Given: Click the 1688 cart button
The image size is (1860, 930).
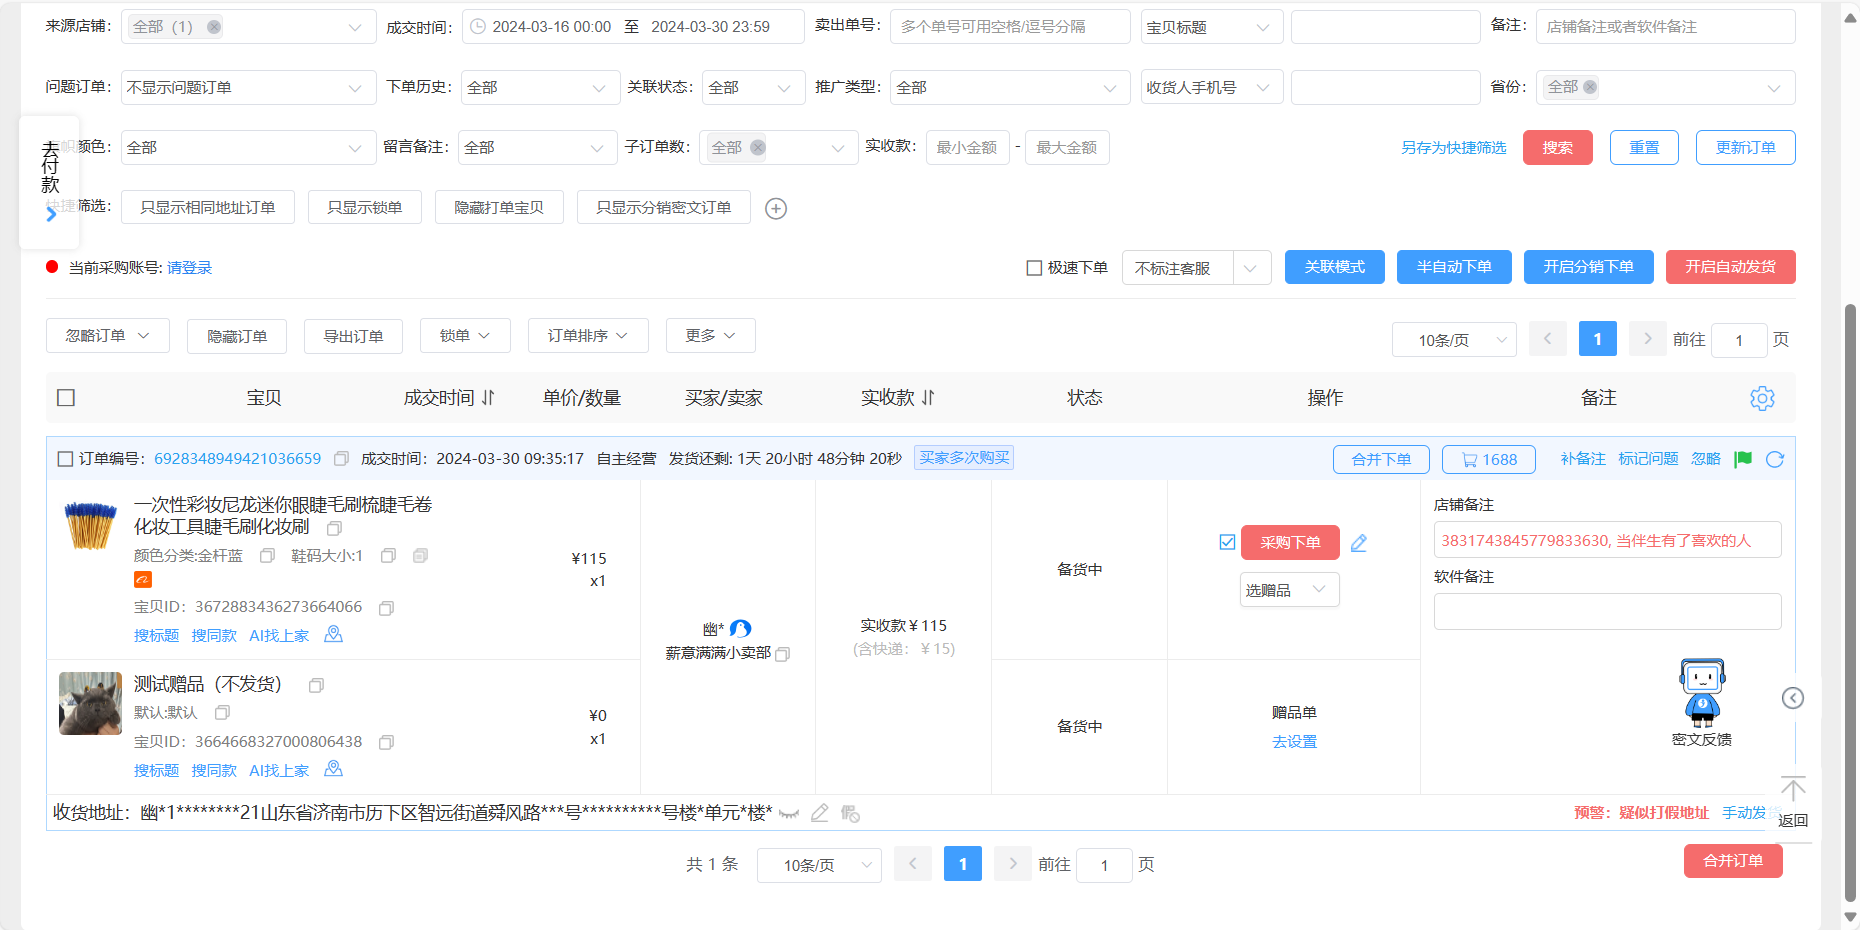Looking at the screenshot, I should (1490, 459).
